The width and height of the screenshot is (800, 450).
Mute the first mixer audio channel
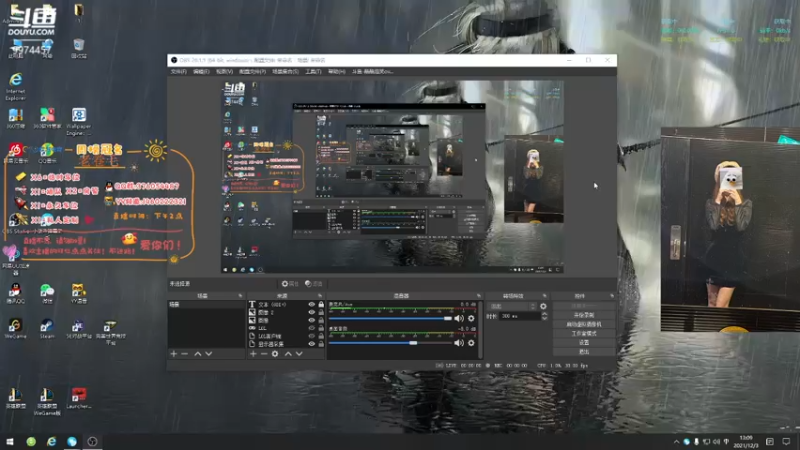(x=459, y=318)
